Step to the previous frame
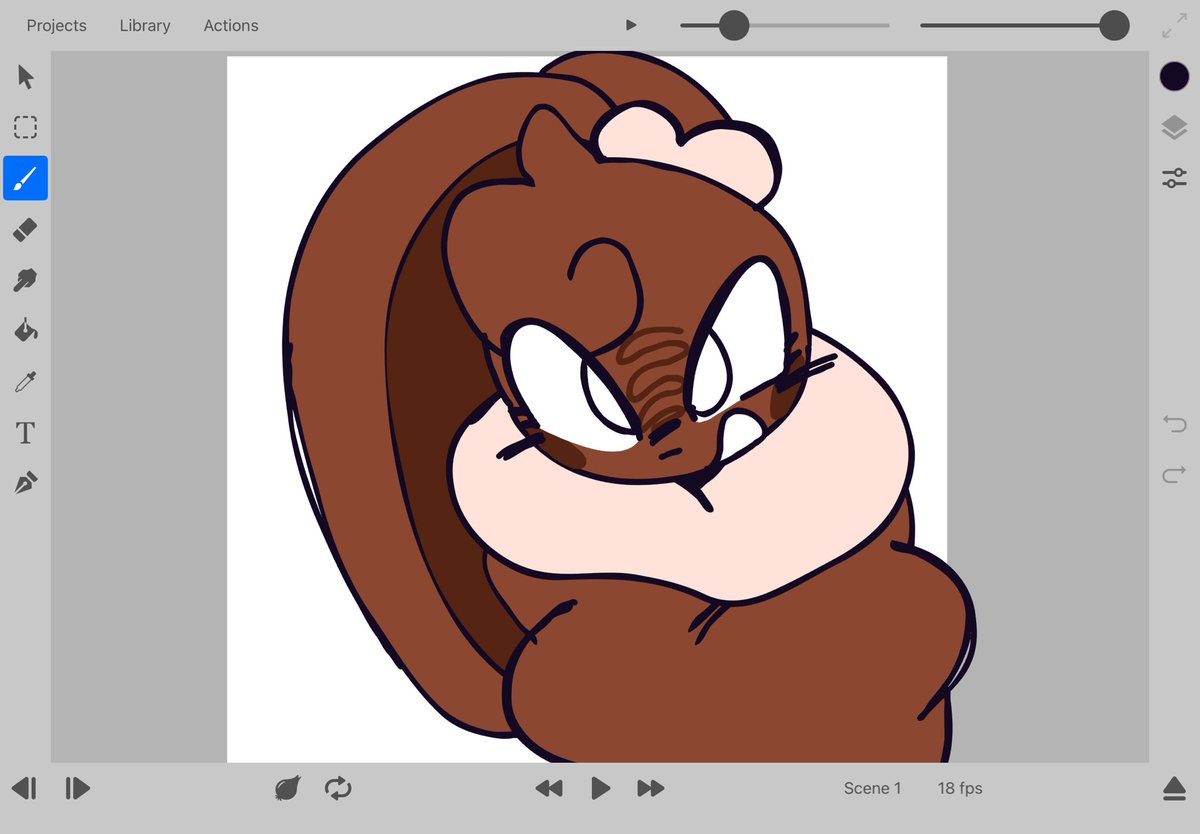 (x=25, y=788)
